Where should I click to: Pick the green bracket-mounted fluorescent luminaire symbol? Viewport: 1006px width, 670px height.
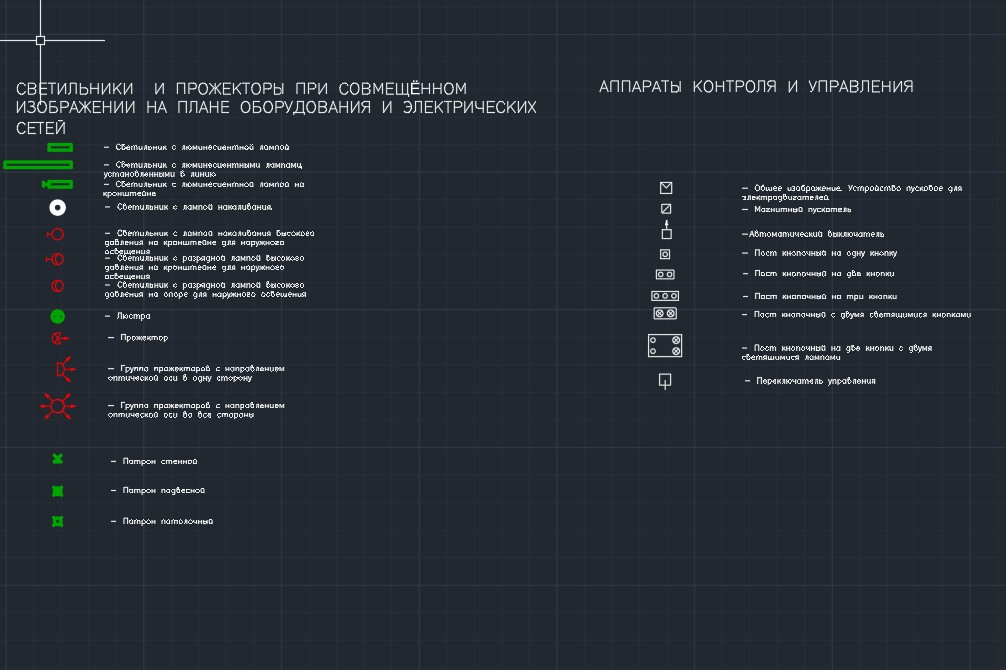[57, 184]
